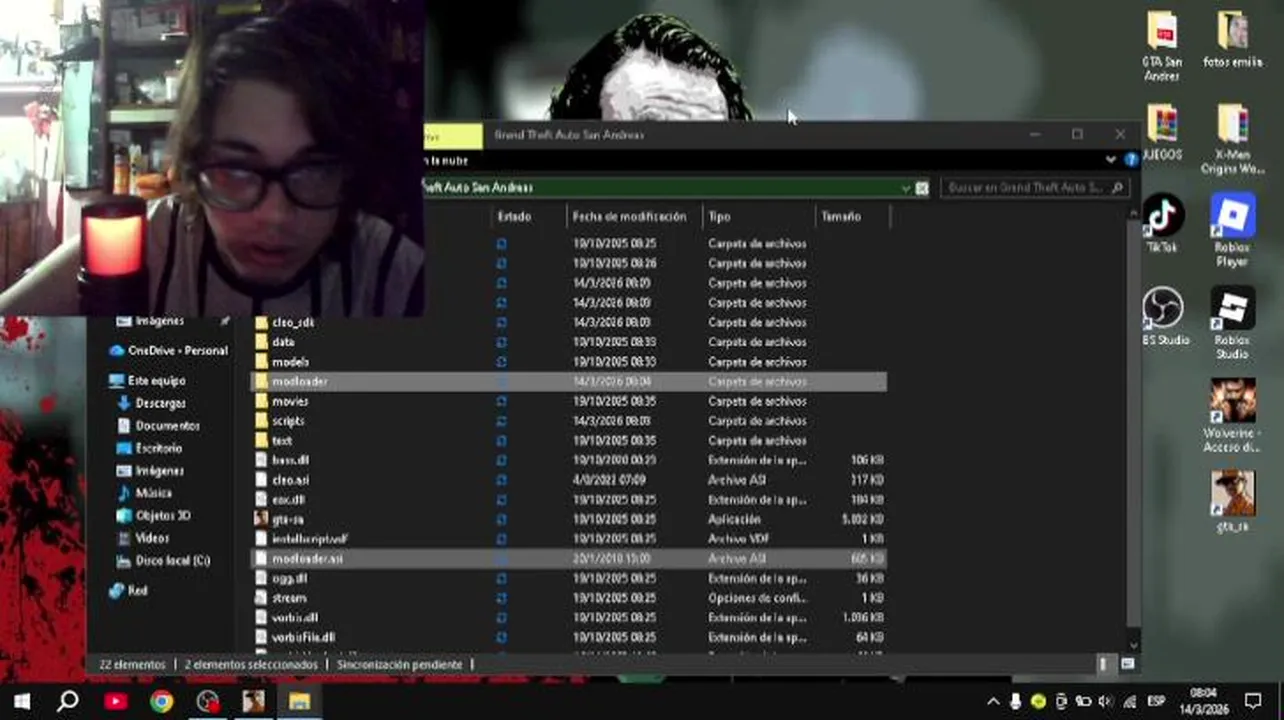Select OneDrive - Personal in sidebar

(x=168, y=351)
